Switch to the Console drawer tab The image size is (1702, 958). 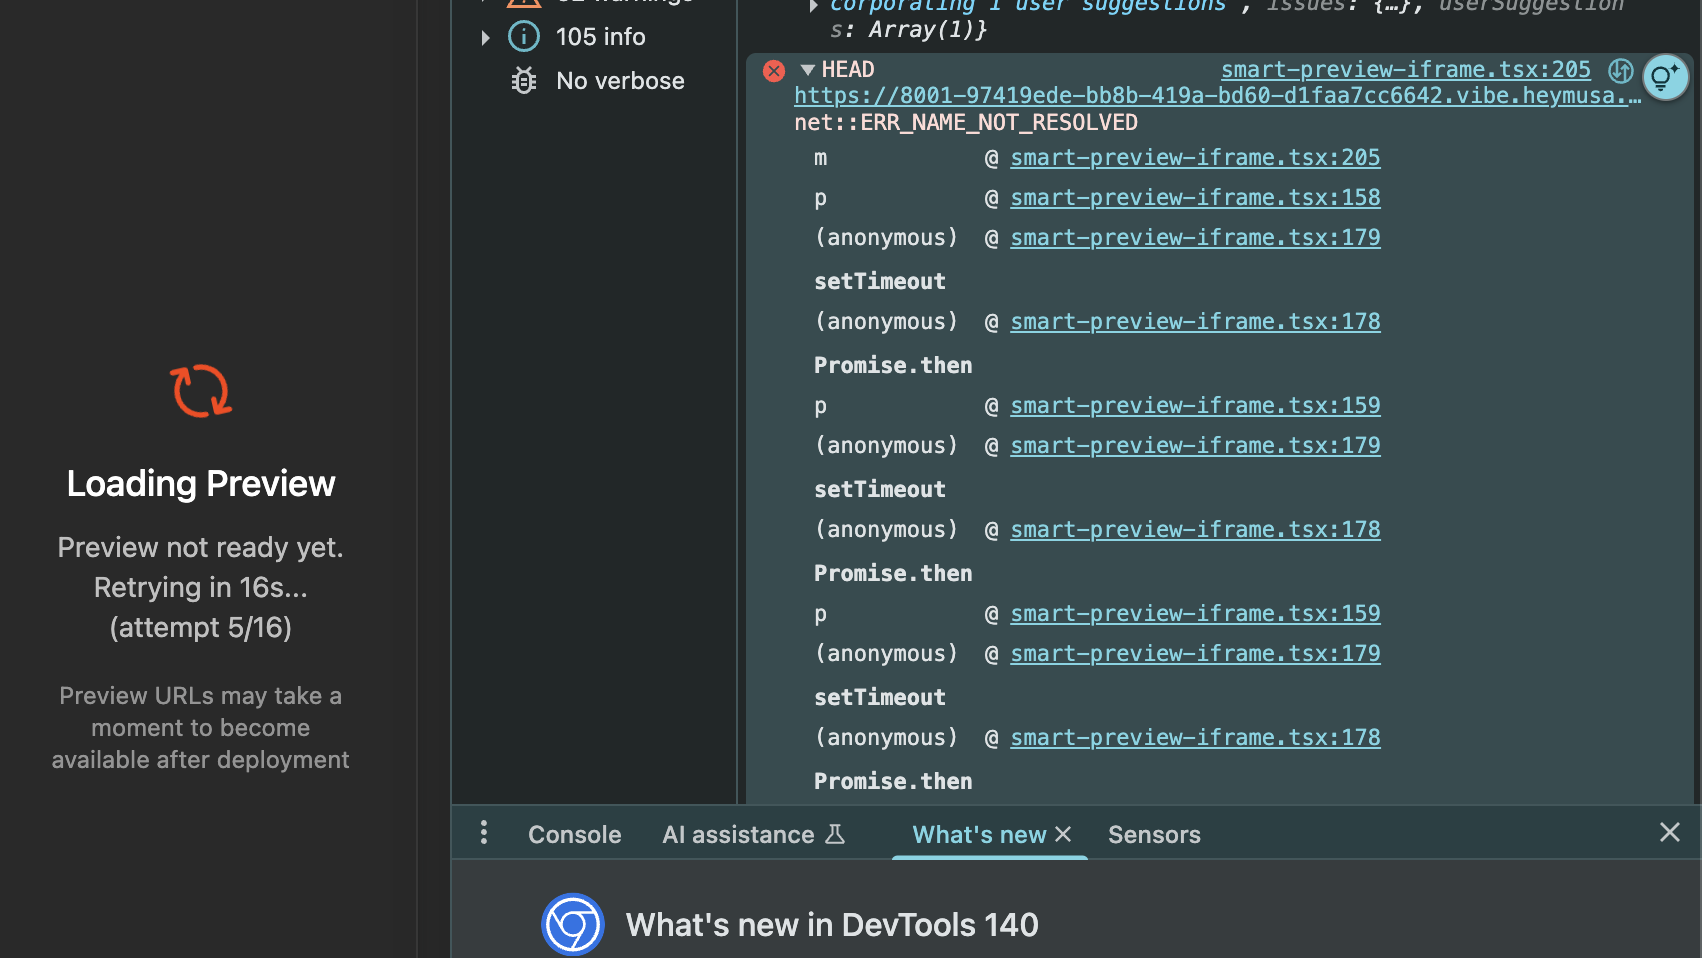(574, 835)
